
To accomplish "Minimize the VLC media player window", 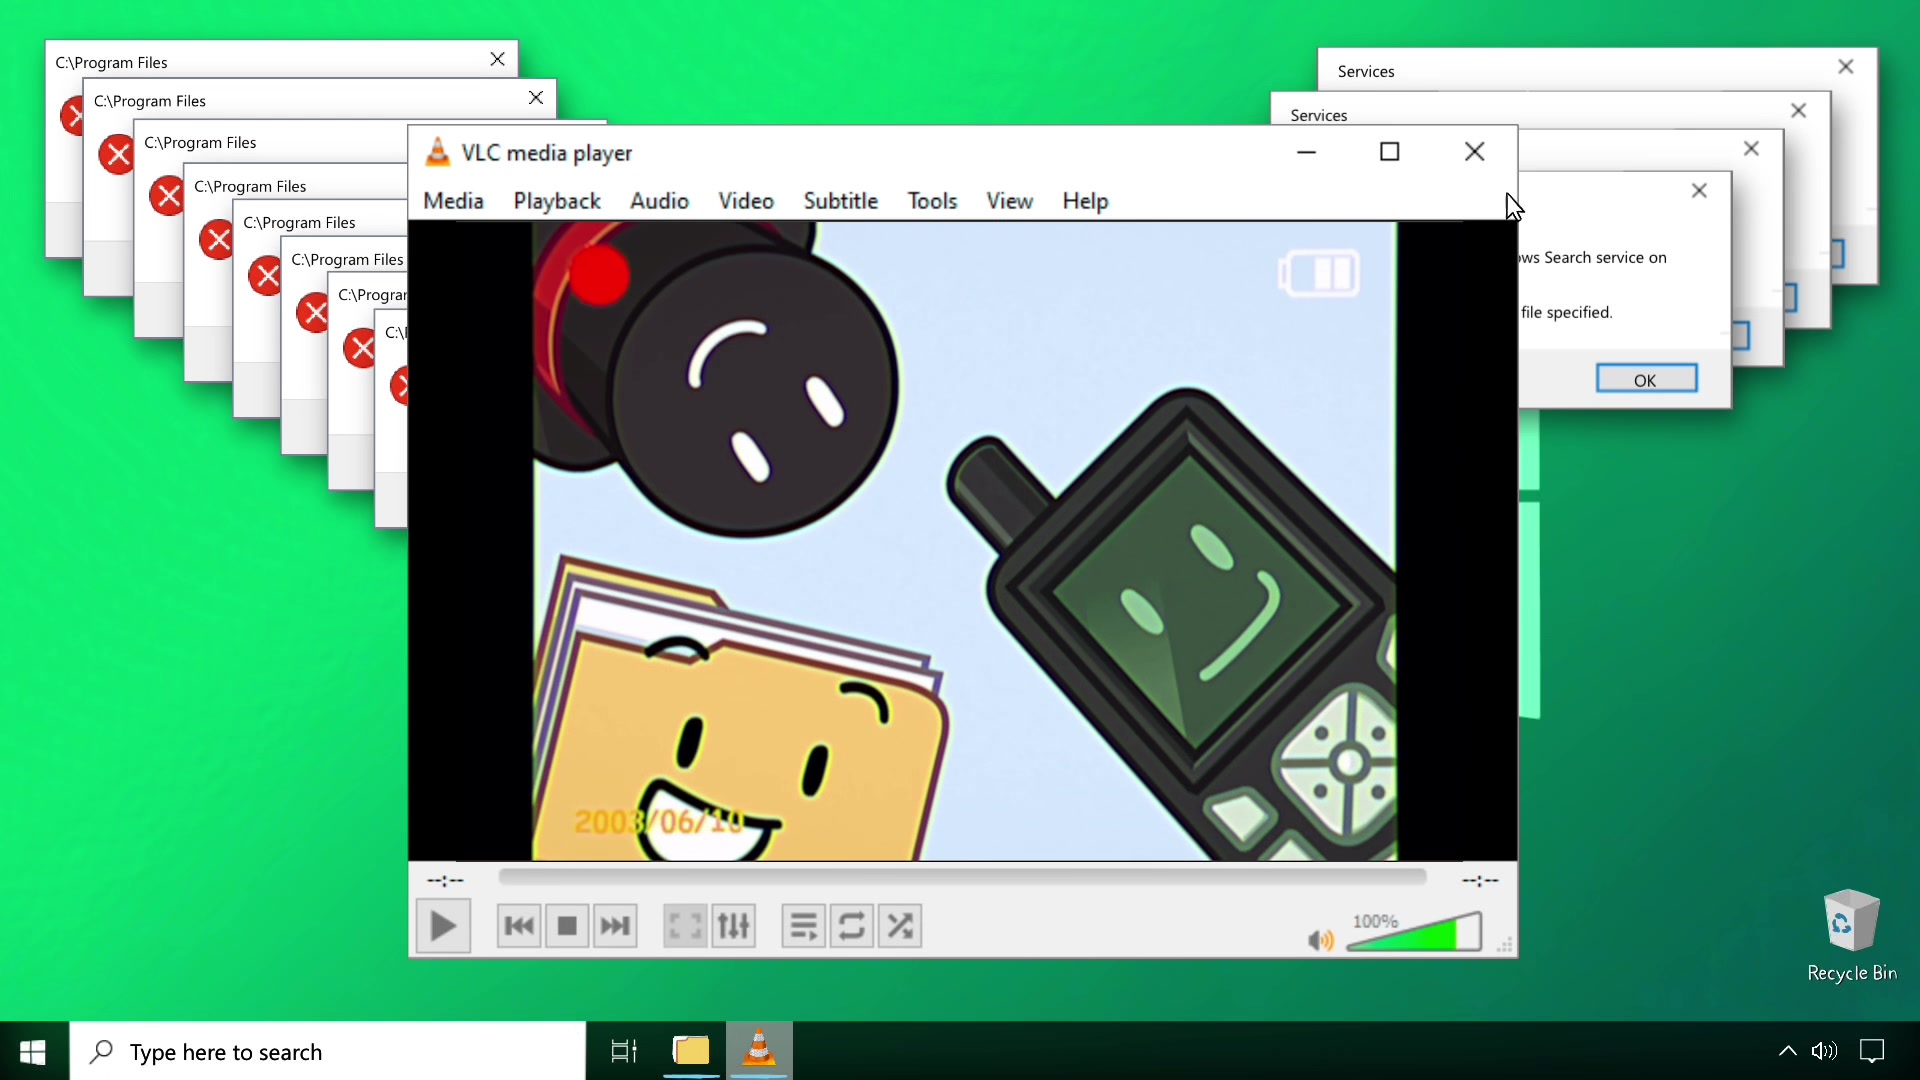I will tap(1306, 152).
